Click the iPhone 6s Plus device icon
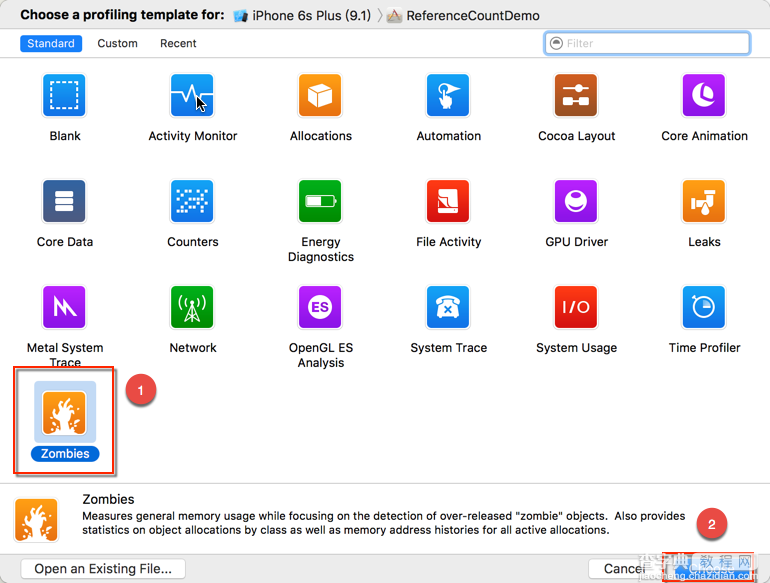The image size is (770, 583). click(241, 16)
